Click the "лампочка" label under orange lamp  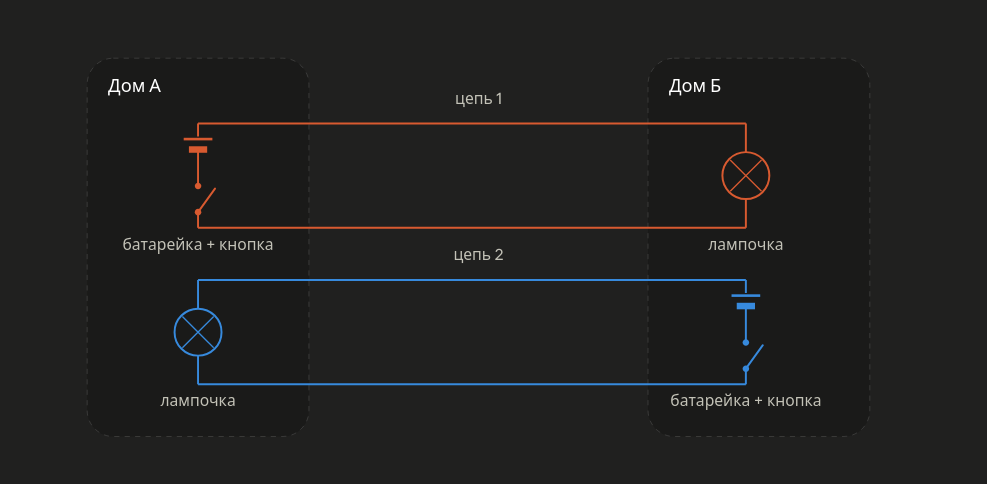tap(745, 244)
